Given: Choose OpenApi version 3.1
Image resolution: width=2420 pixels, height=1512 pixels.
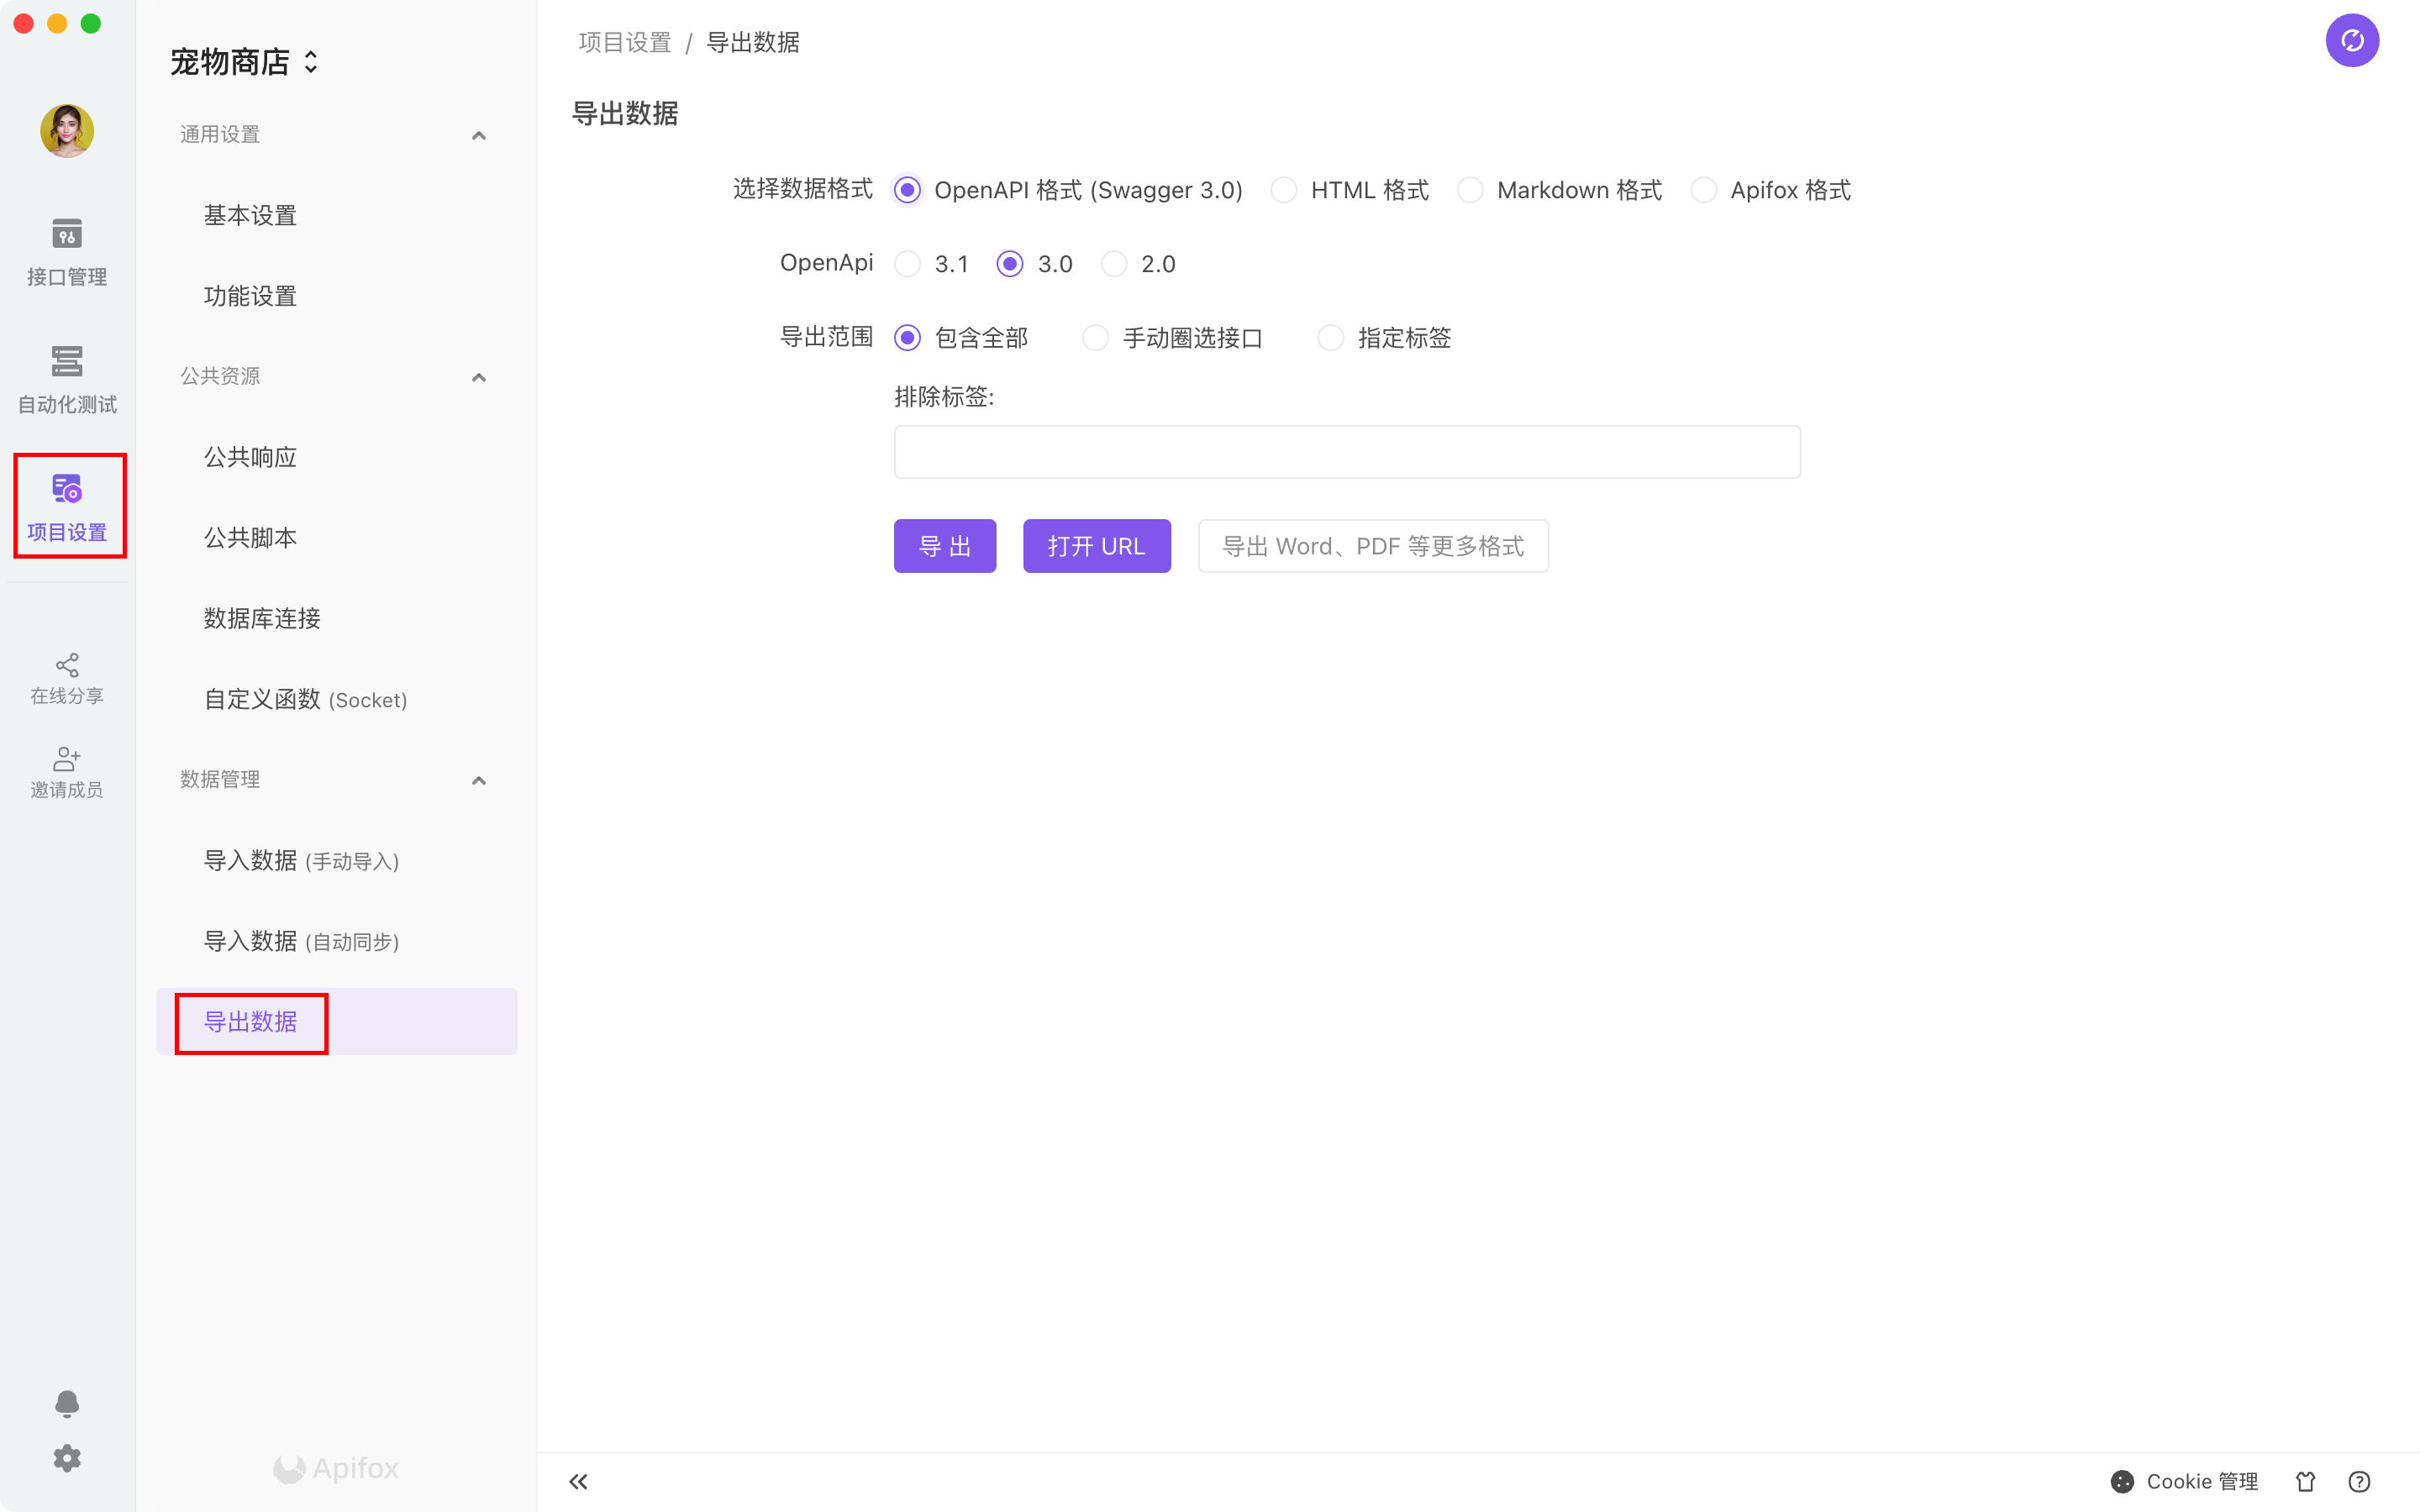Looking at the screenshot, I should point(907,264).
